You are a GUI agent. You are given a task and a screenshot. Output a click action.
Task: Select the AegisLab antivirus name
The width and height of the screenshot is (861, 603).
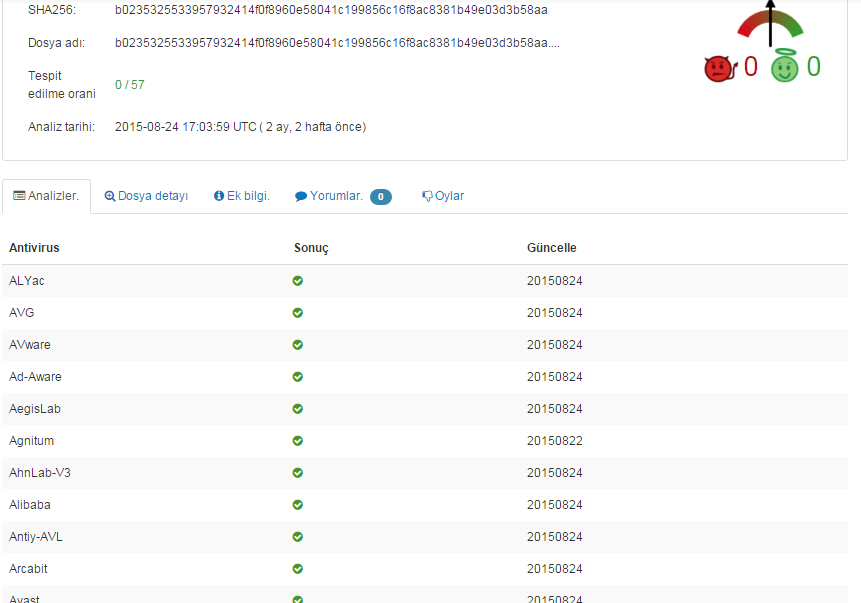pos(35,409)
